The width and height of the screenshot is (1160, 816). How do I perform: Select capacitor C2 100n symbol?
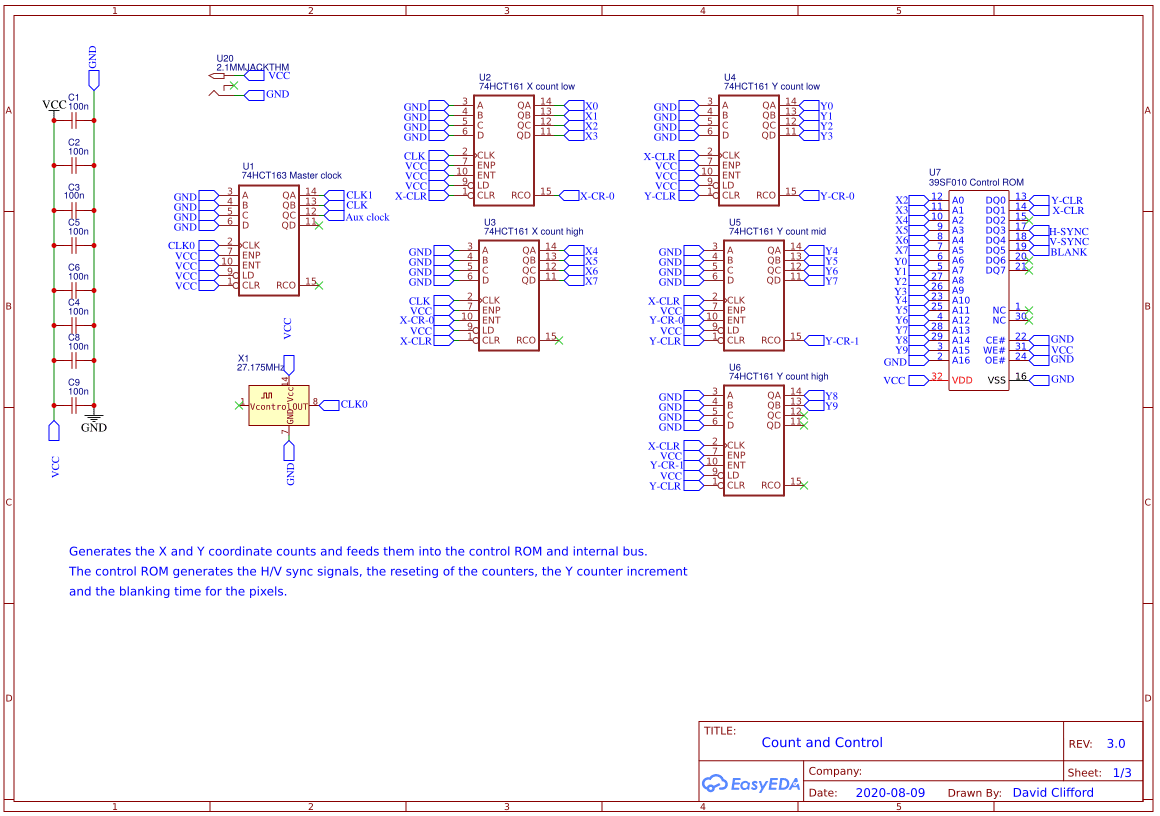pyautogui.click(x=74, y=165)
